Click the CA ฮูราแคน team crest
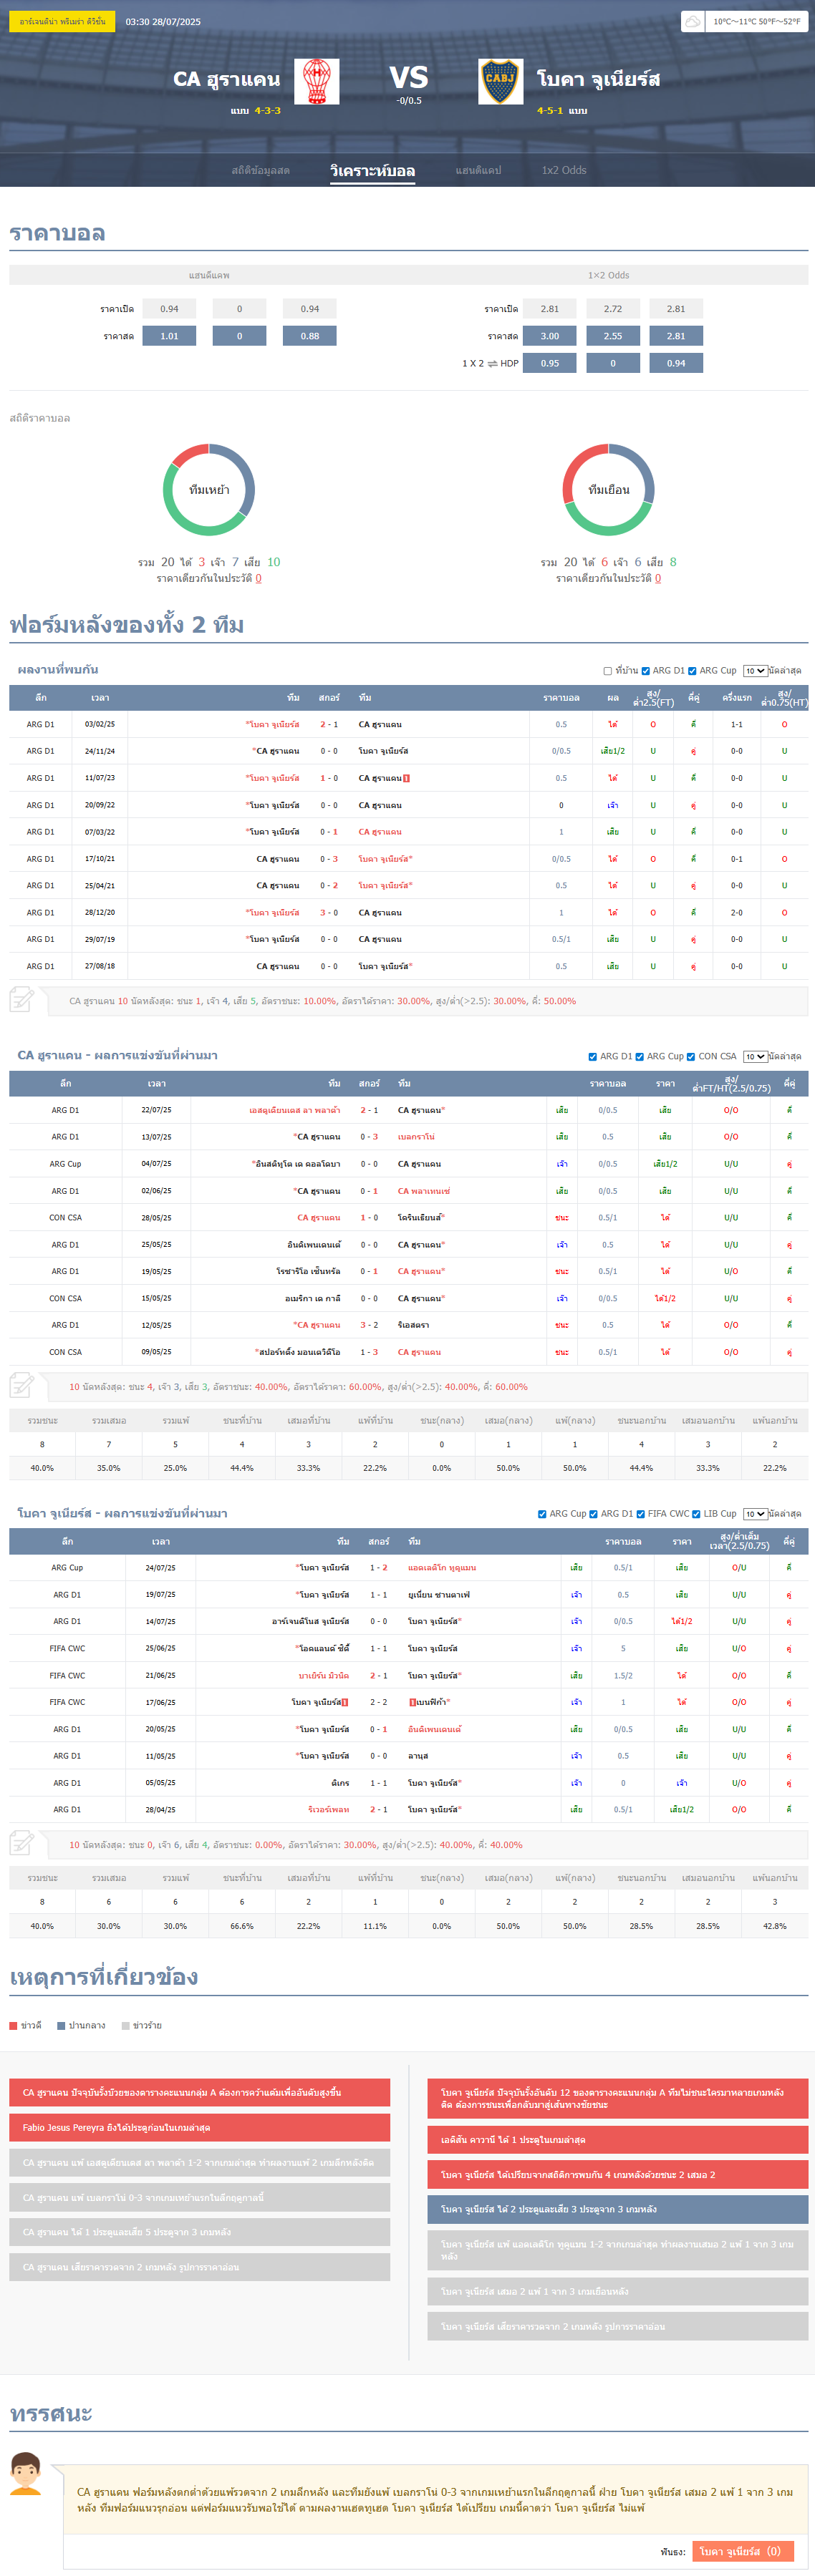 pyautogui.click(x=317, y=81)
